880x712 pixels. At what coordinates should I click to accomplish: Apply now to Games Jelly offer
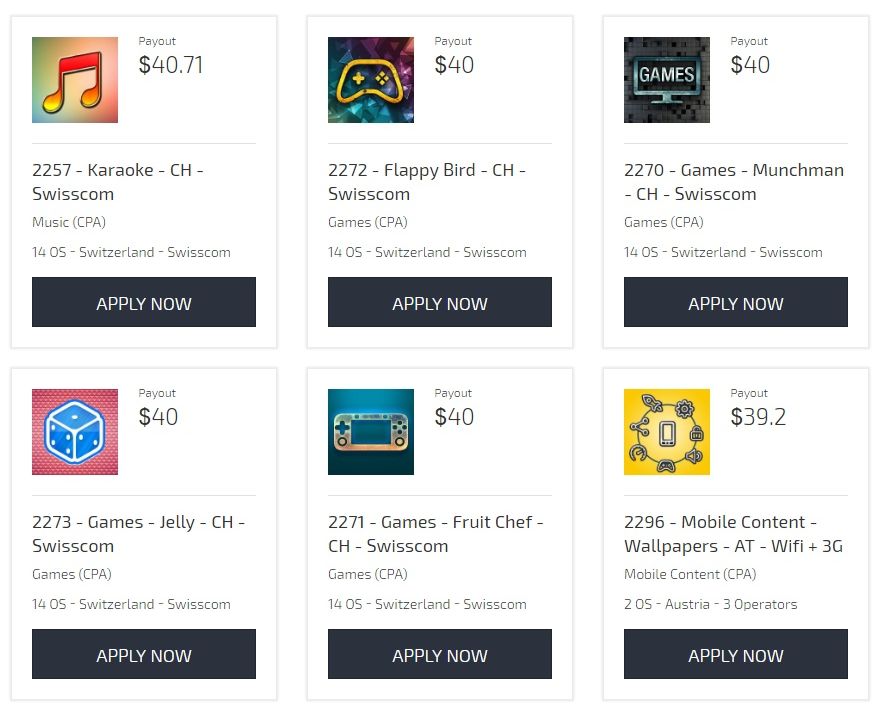pyautogui.click(x=144, y=654)
